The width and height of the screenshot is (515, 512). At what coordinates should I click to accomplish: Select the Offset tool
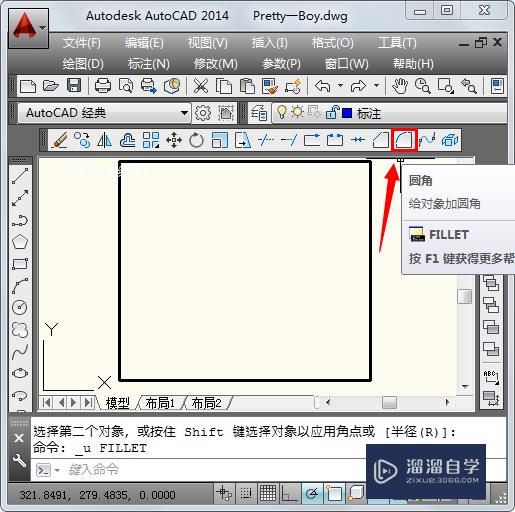(128, 140)
